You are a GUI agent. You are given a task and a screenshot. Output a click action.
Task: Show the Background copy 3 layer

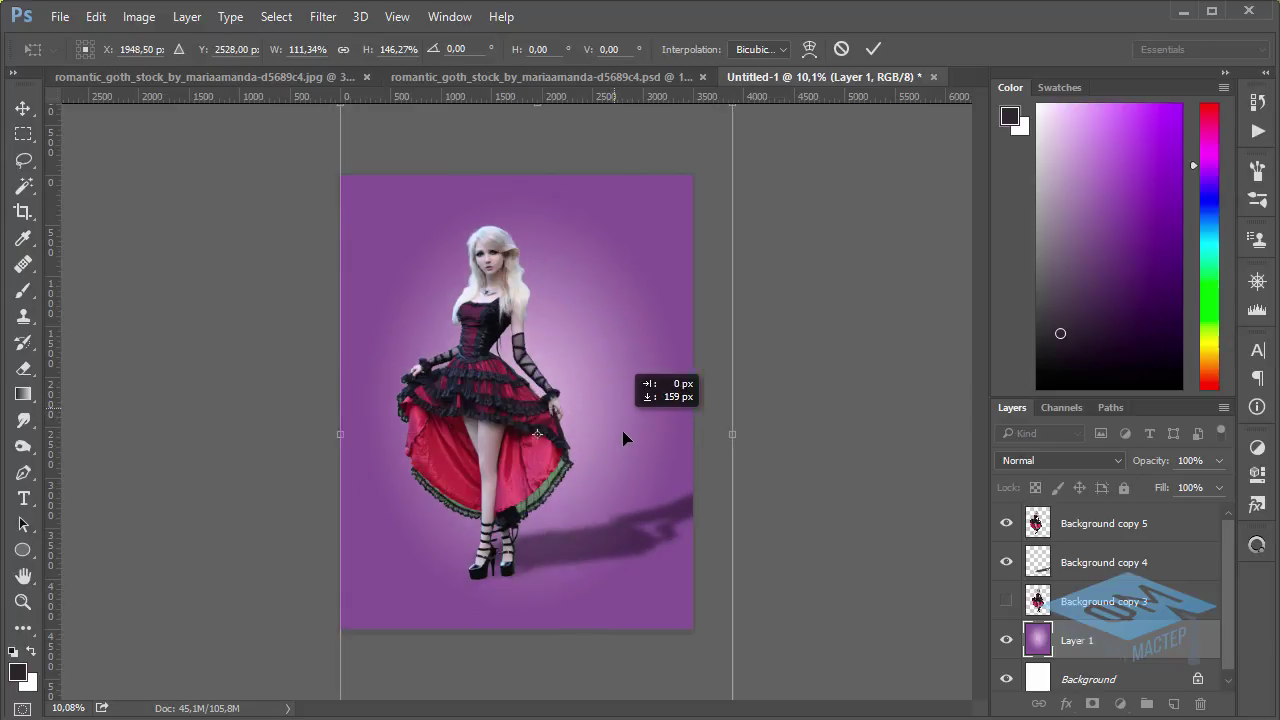(1006, 601)
